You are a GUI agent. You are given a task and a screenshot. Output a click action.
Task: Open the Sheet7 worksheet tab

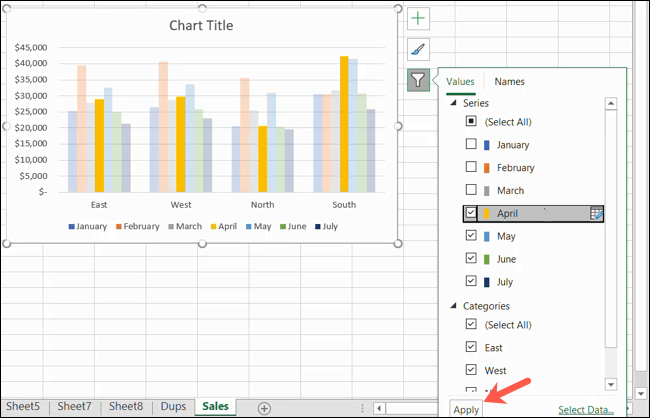(x=74, y=406)
